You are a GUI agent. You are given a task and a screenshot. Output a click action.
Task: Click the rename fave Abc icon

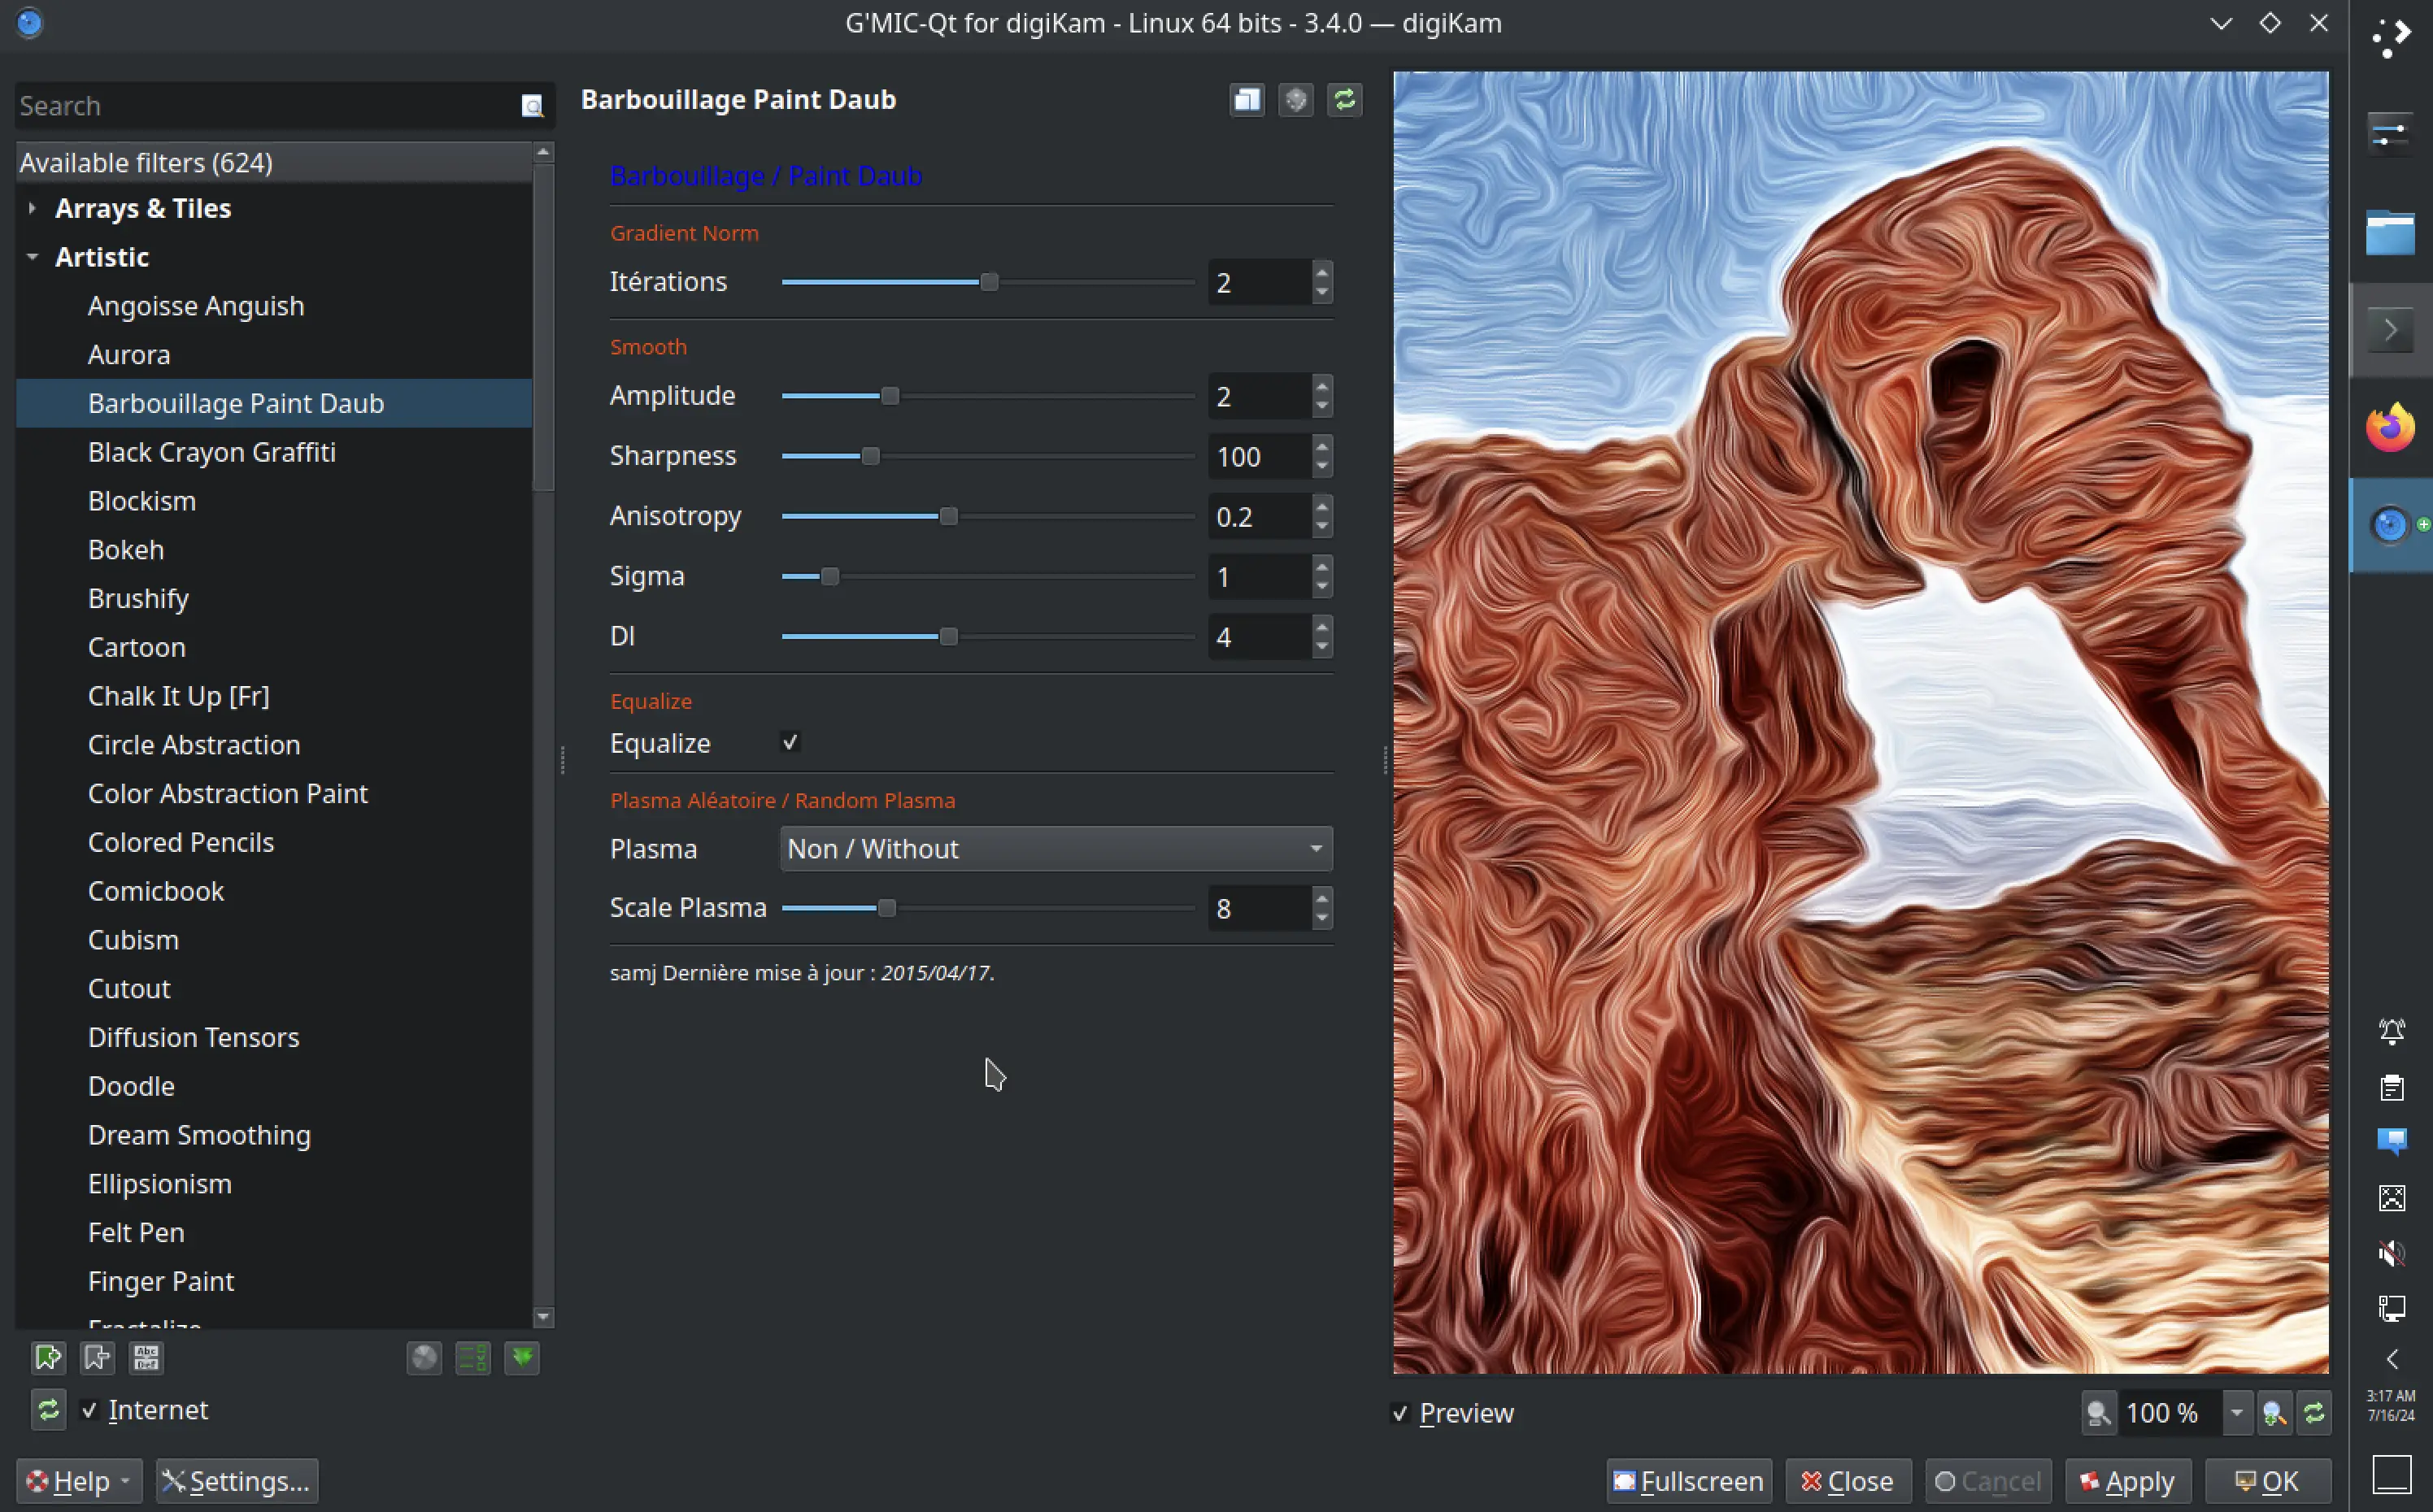pos(146,1357)
